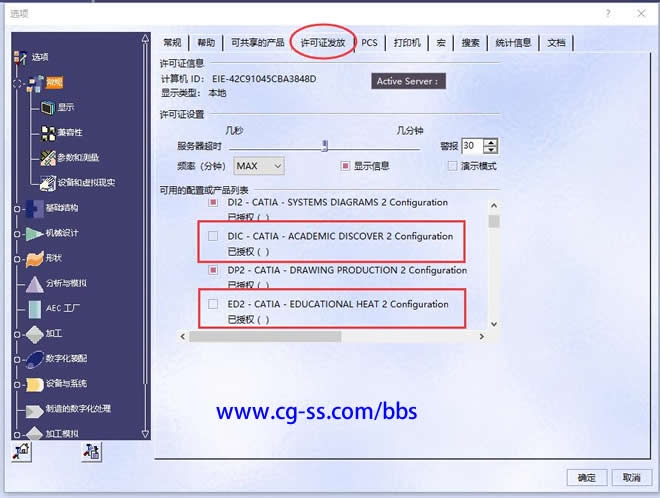Switch to the General tab
Viewport: 660px width, 498px height.
[x=173, y=43]
